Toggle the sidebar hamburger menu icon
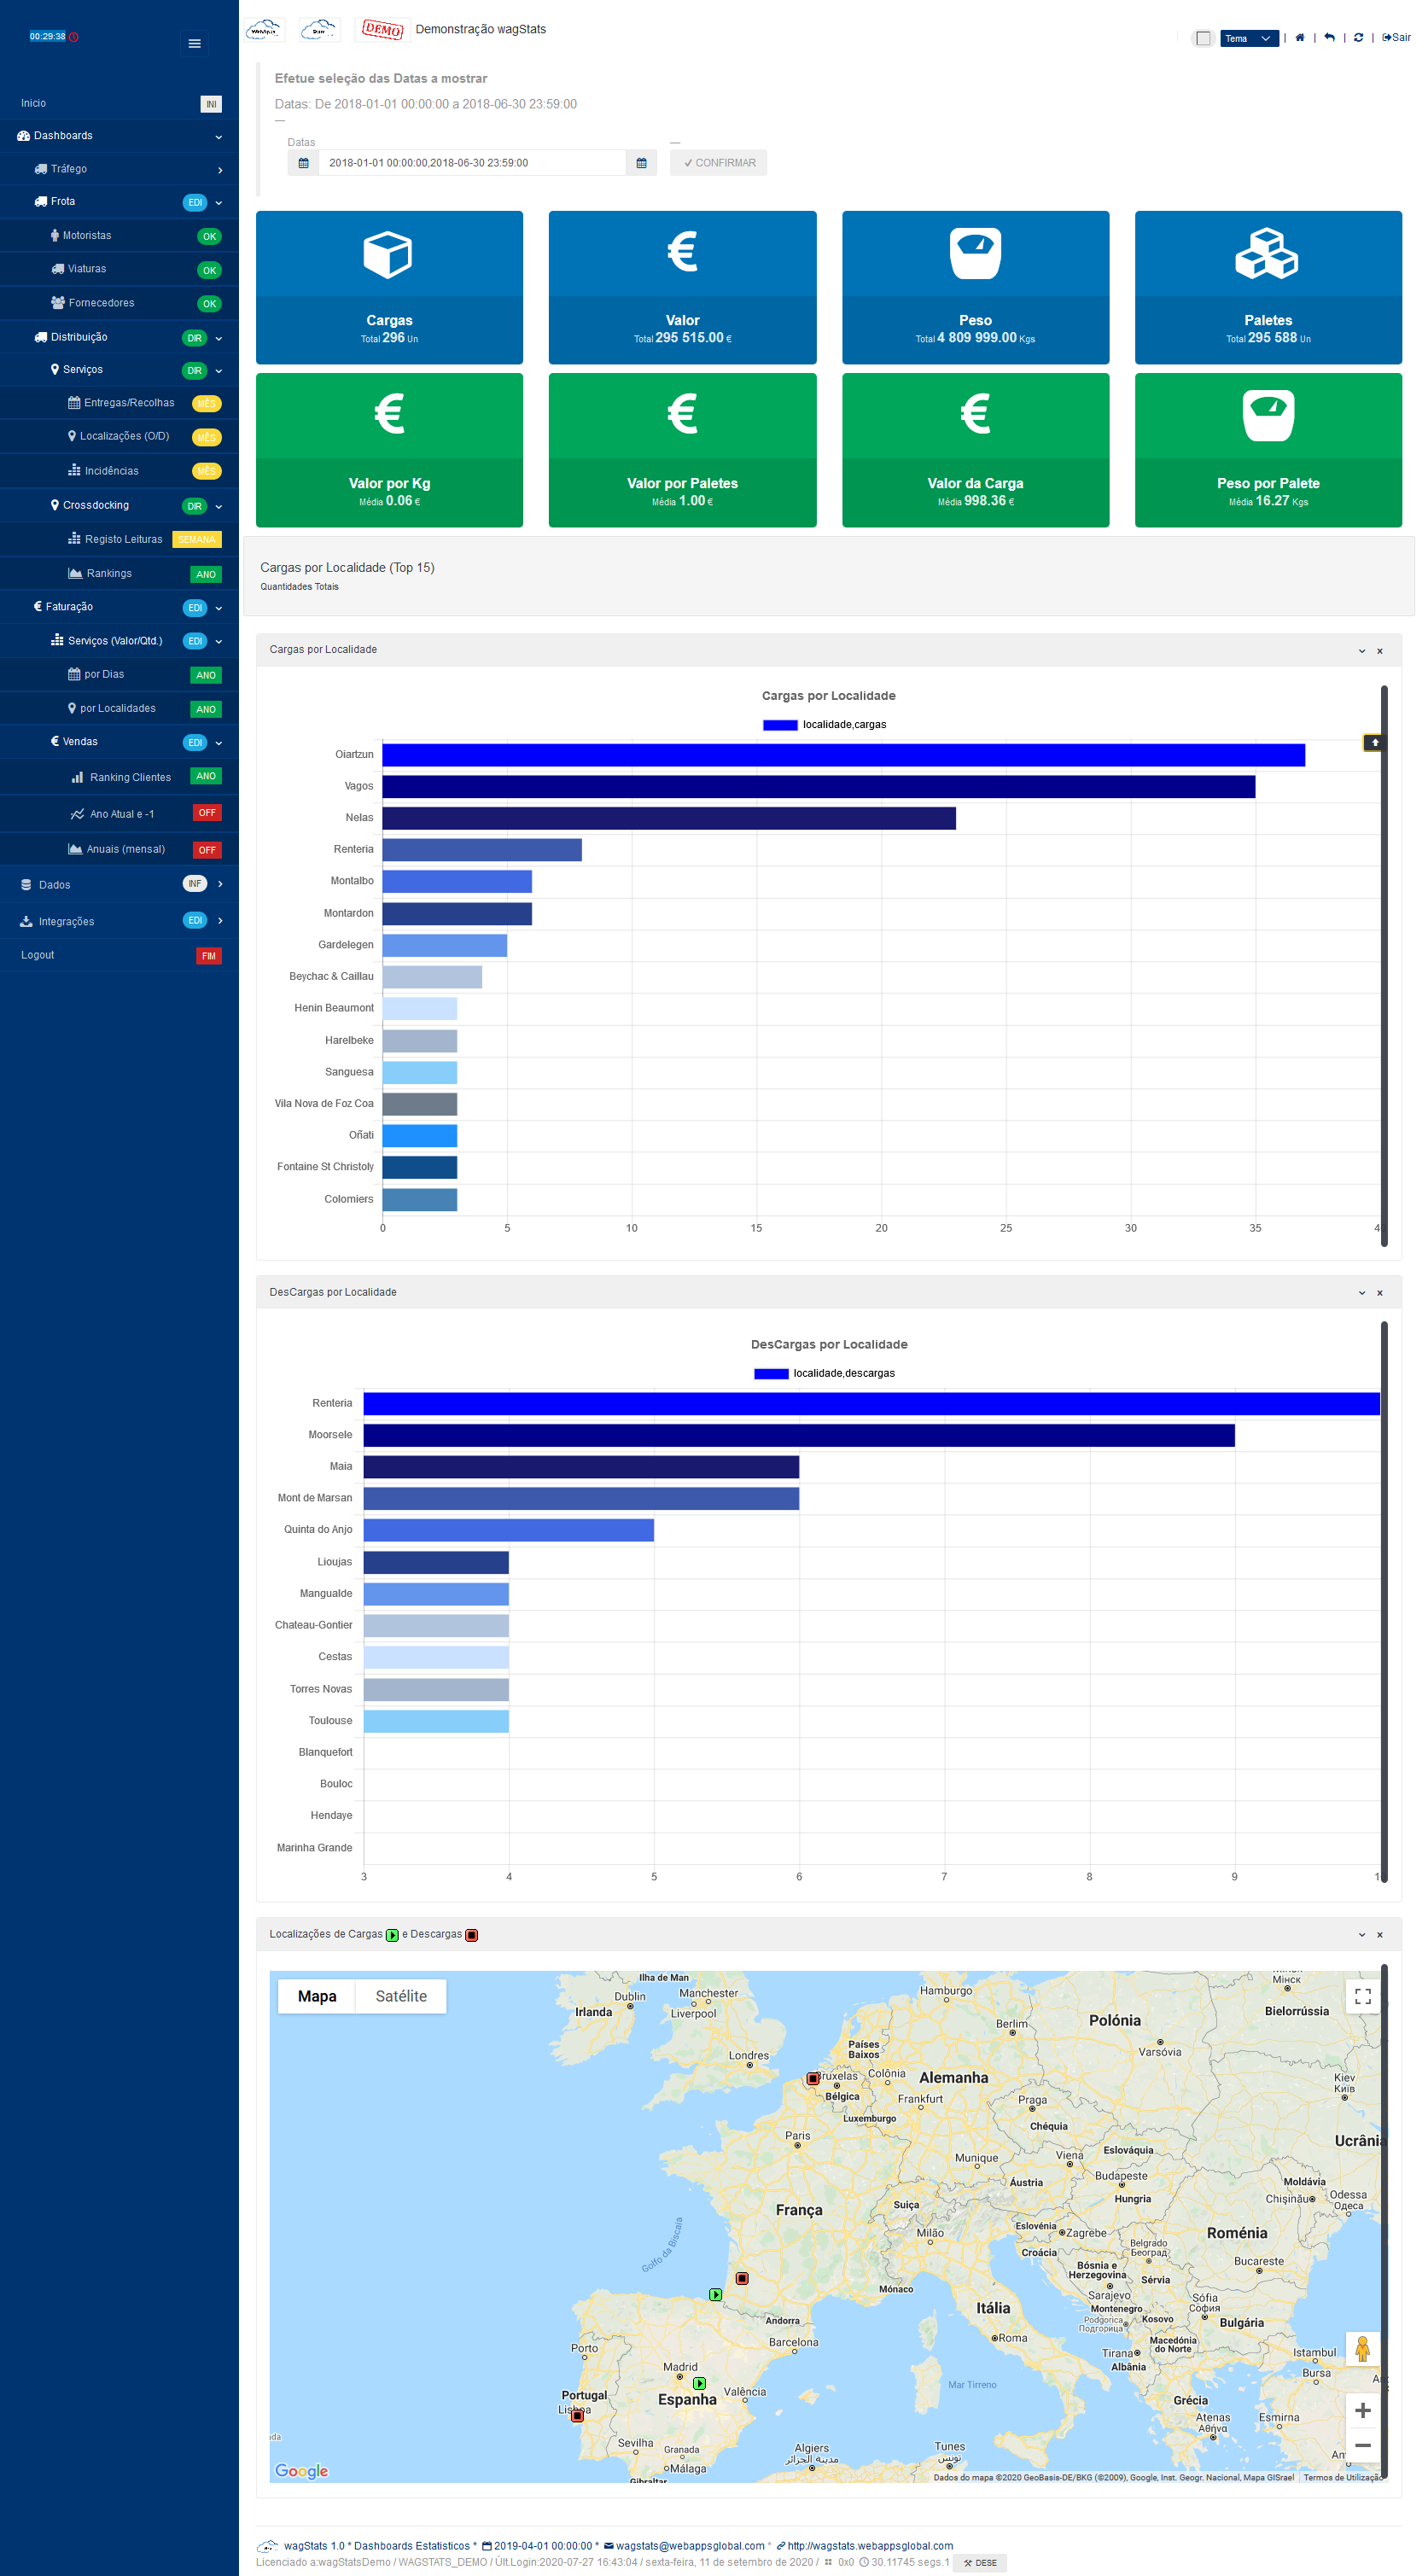 pos(195,43)
